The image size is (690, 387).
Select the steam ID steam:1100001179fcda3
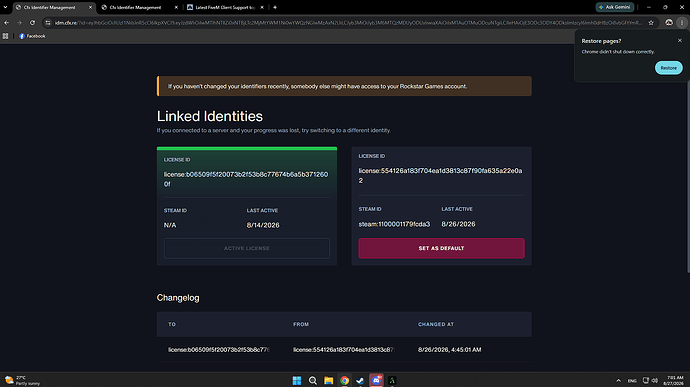(394, 224)
